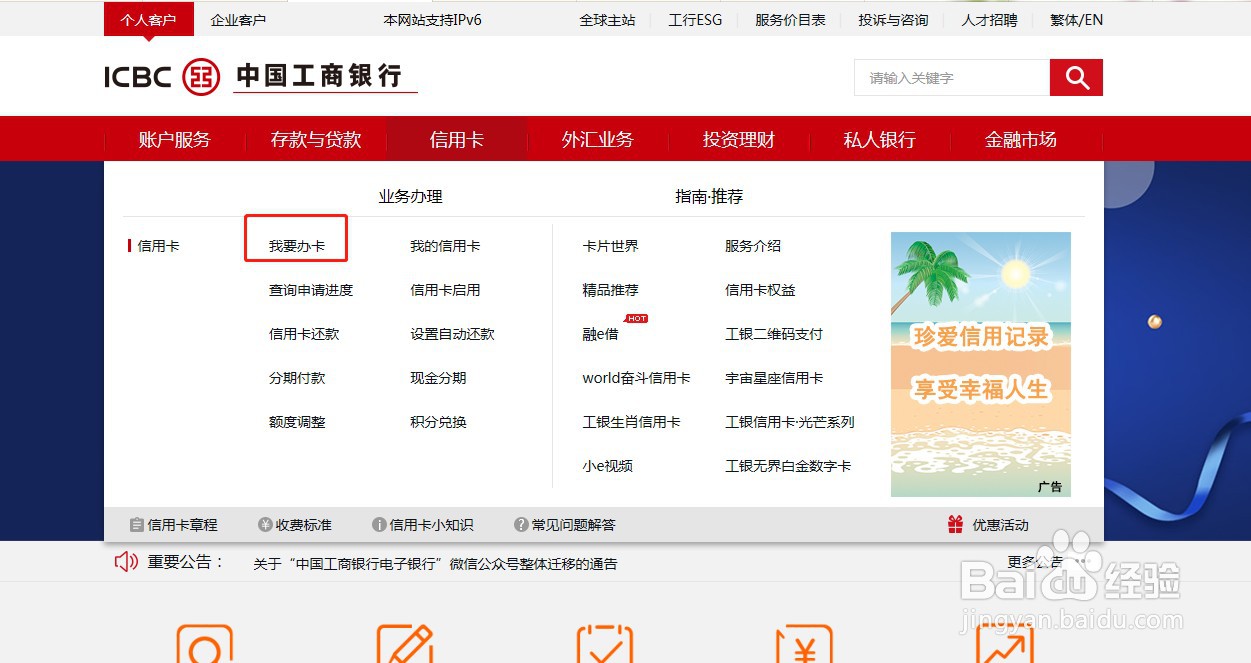Open the 全球主站 link
This screenshot has width=1251, height=663.
tap(607, 20)
